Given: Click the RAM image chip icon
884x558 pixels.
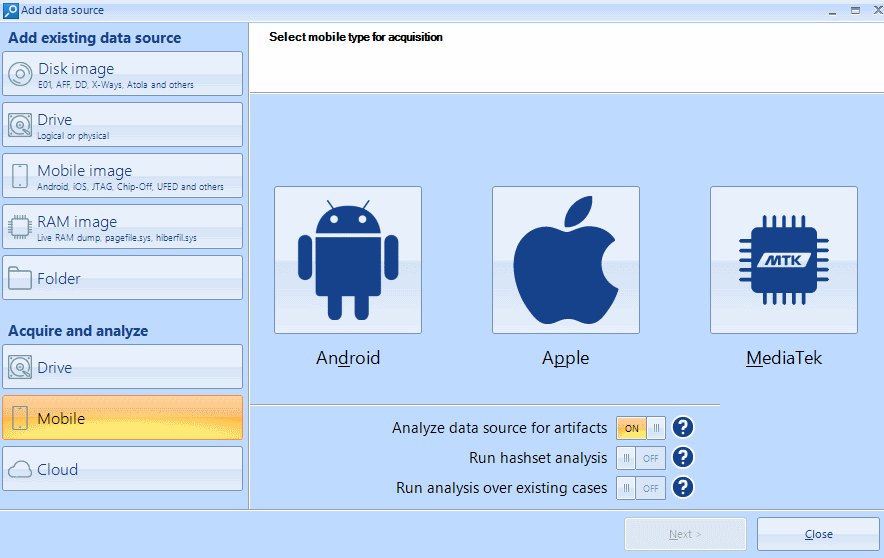Looking at the screenshot, I should point(20,227).
